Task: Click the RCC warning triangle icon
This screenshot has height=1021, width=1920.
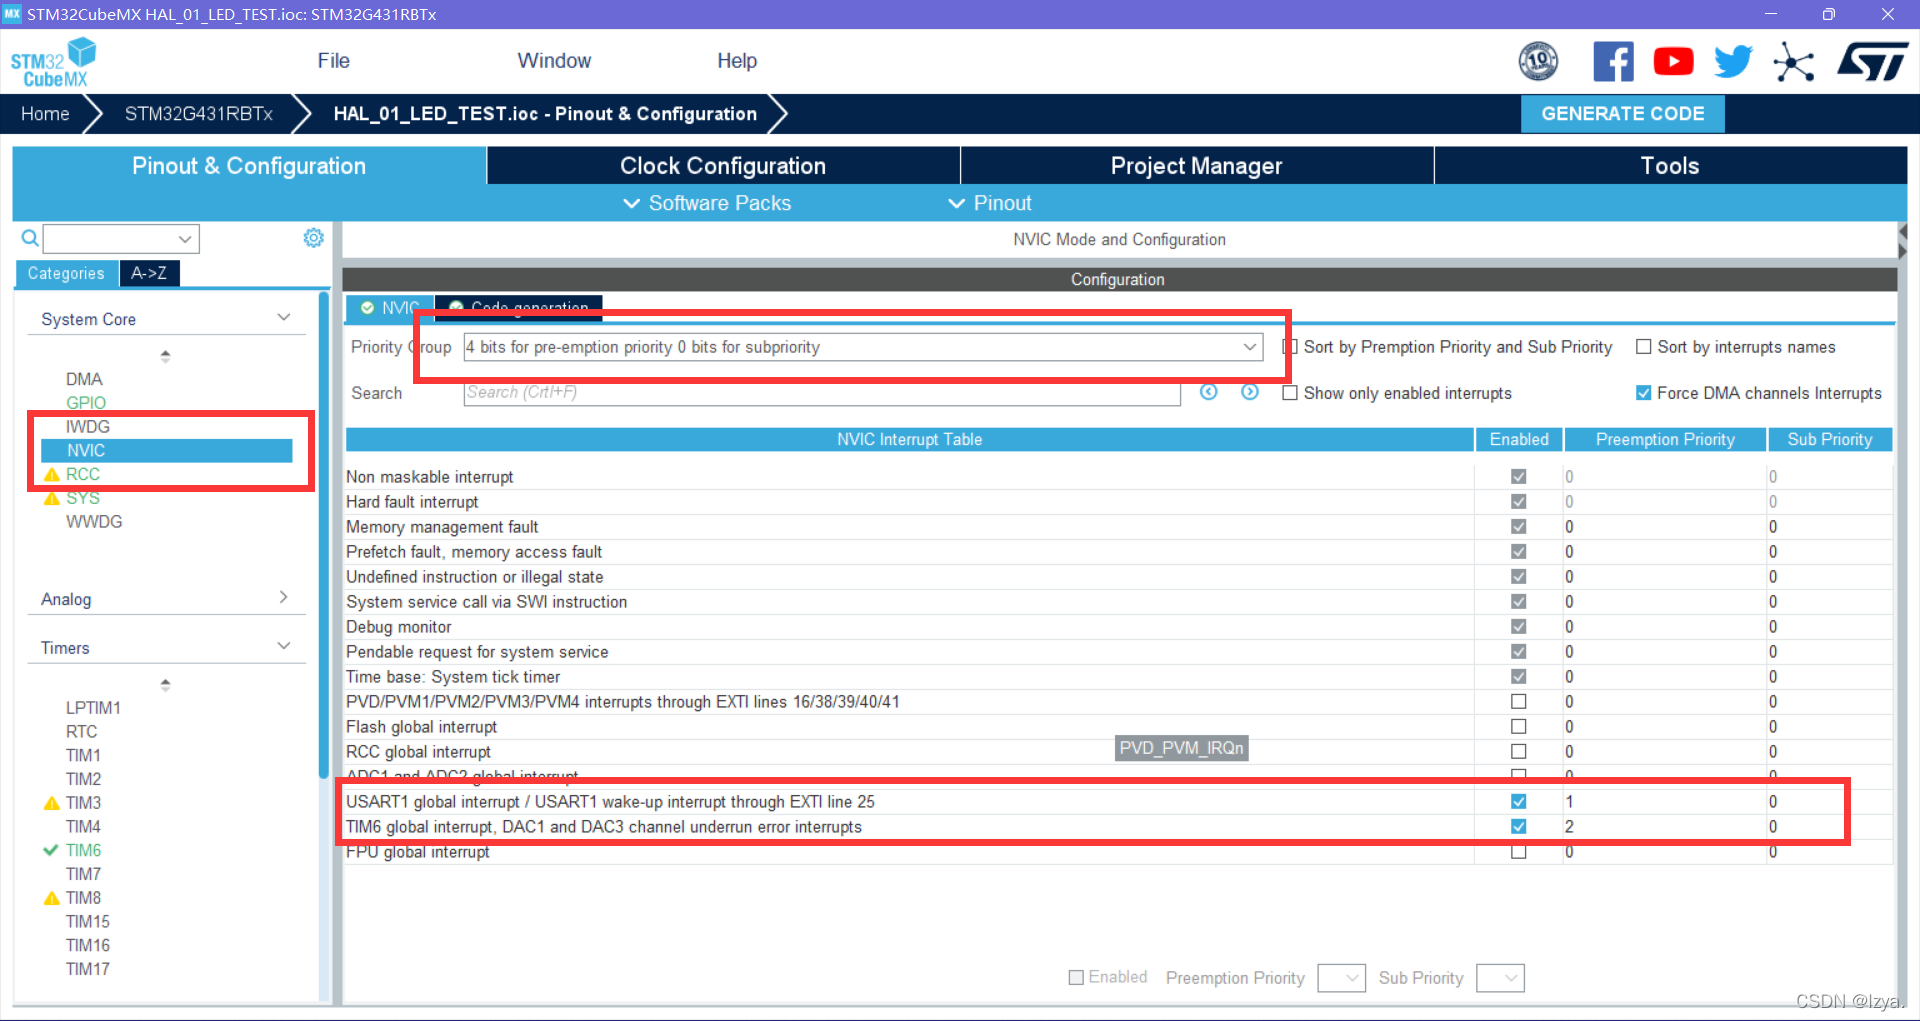Action: pyautogui.click(x=52, y=474)
